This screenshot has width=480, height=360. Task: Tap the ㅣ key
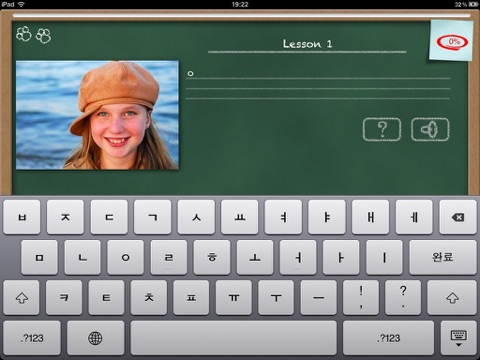(x=384, y=257)
